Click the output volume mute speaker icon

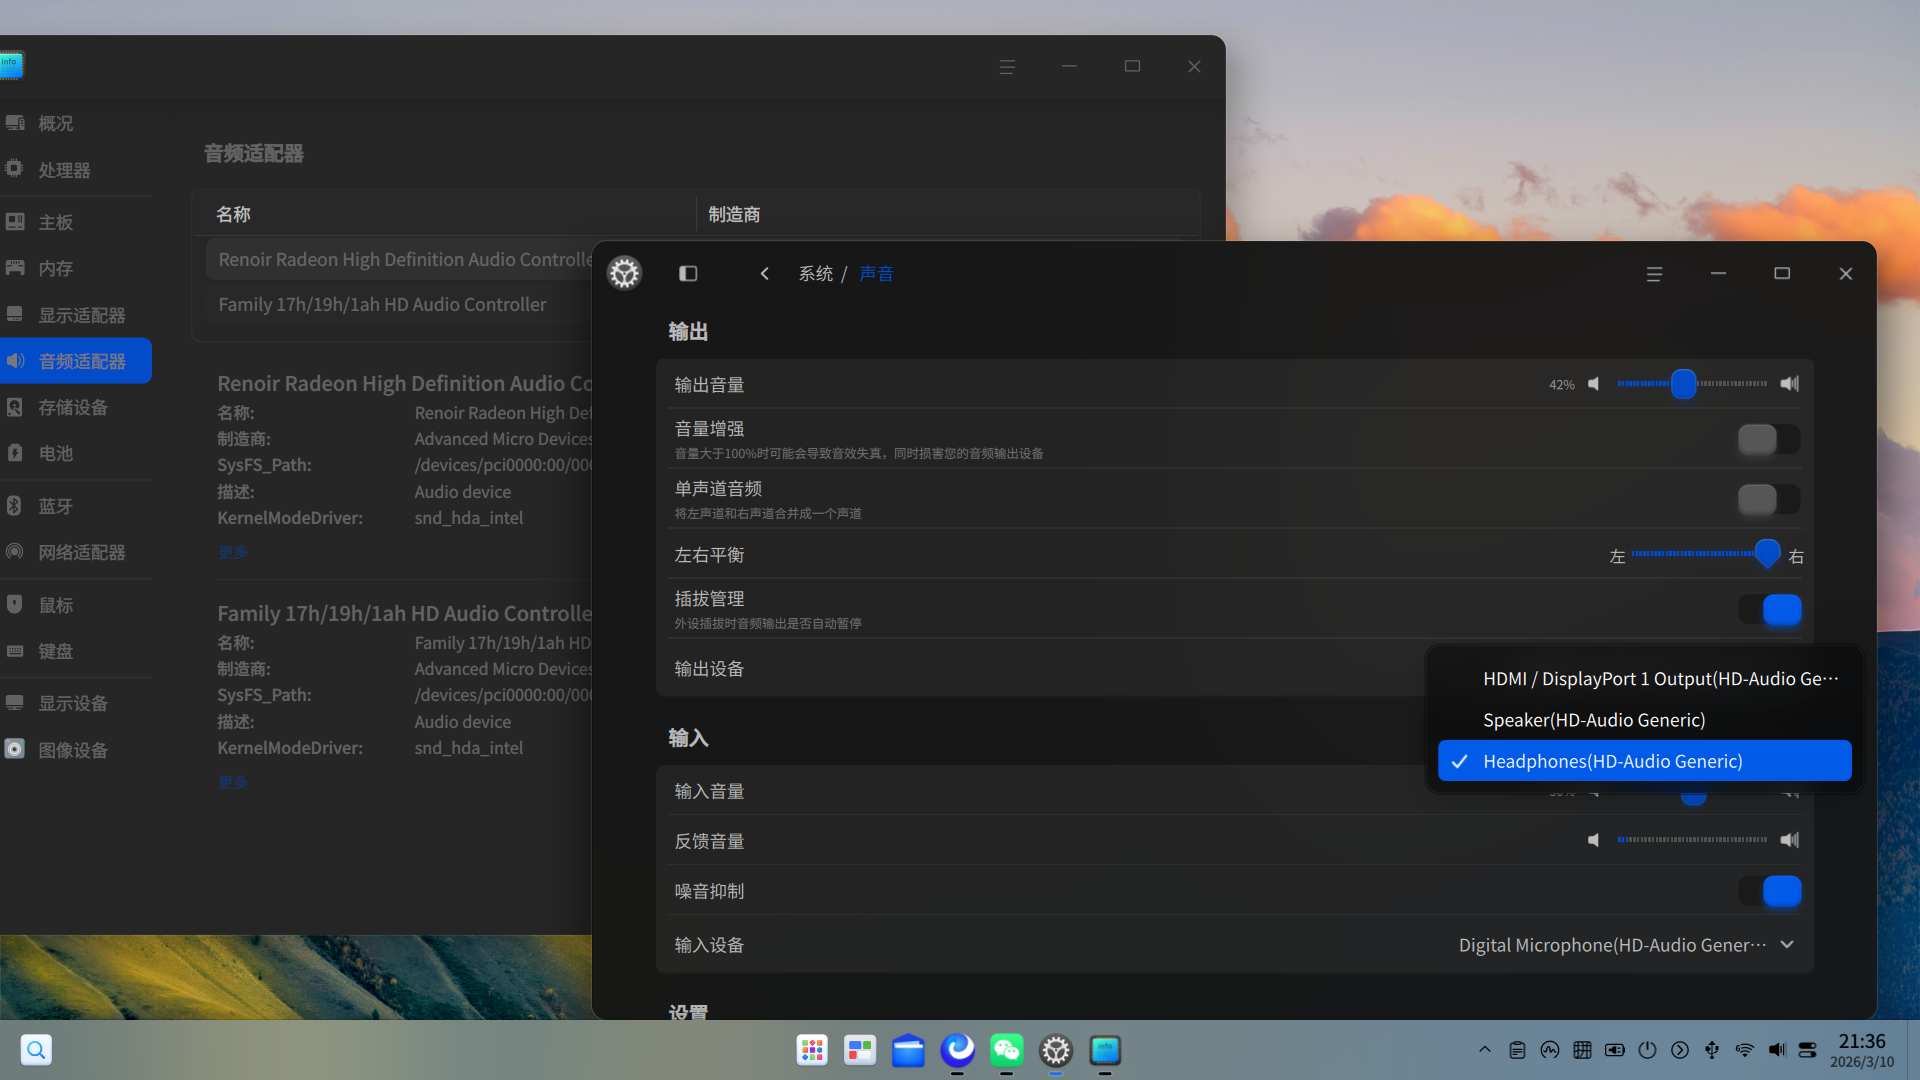pos(1594,384)
